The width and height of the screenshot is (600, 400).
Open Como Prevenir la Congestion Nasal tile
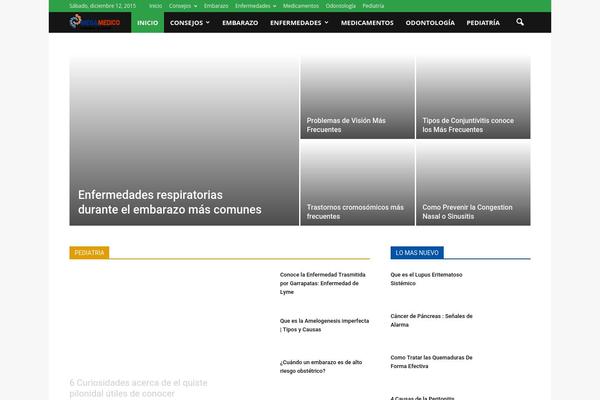click(x=467, y=212)
